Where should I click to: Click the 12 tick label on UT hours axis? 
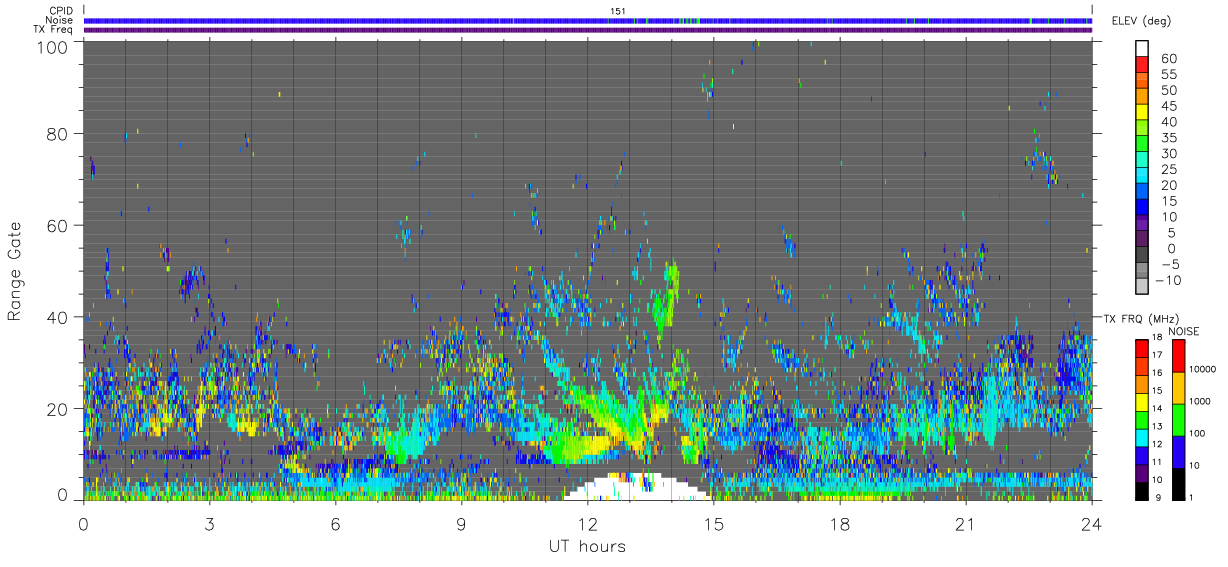588,524
